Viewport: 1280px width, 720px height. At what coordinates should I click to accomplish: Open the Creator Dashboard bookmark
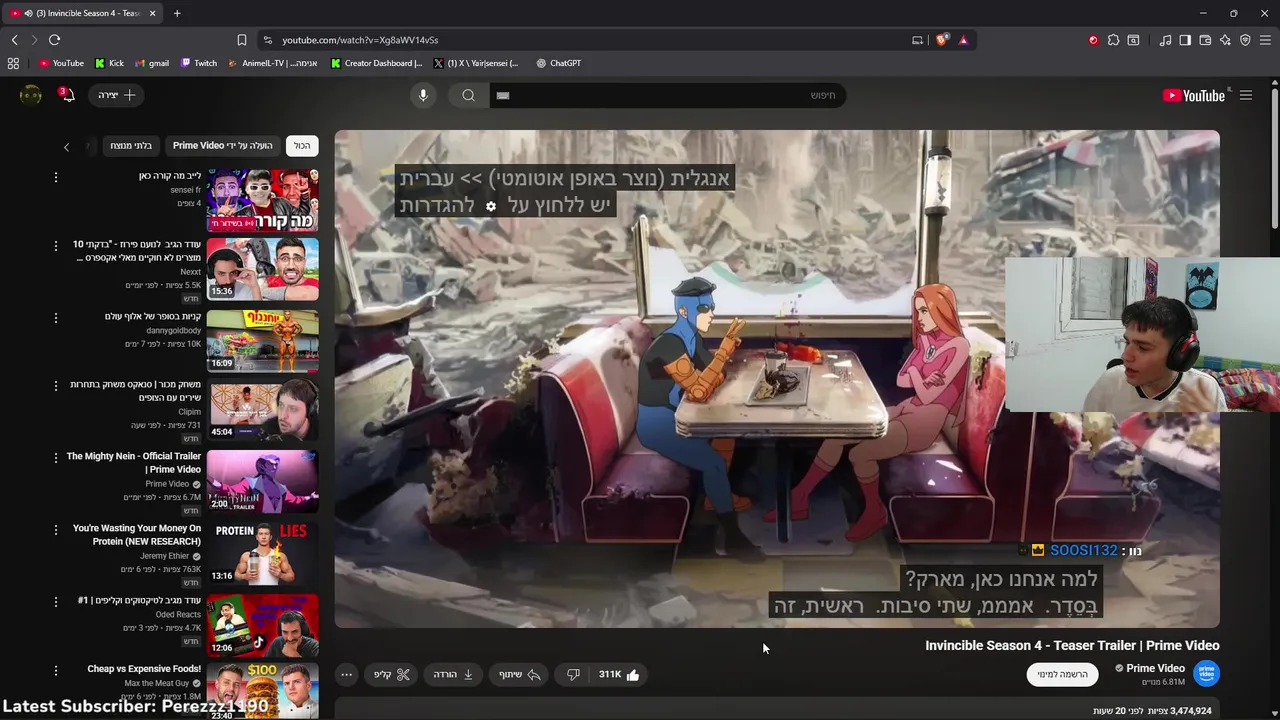(x=376, y=63)
